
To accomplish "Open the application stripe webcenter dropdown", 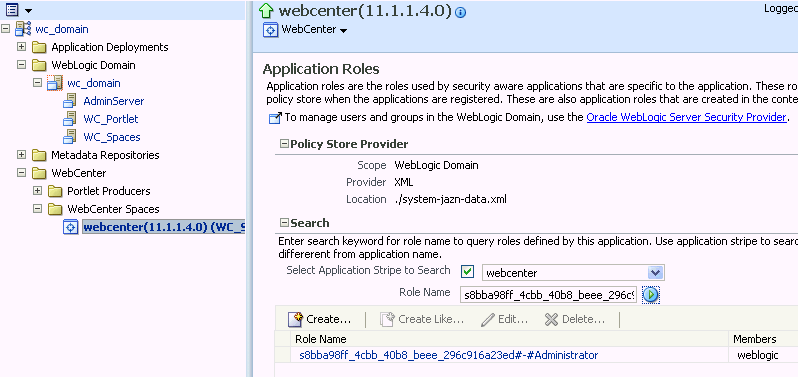I will (x=656, y=273).
